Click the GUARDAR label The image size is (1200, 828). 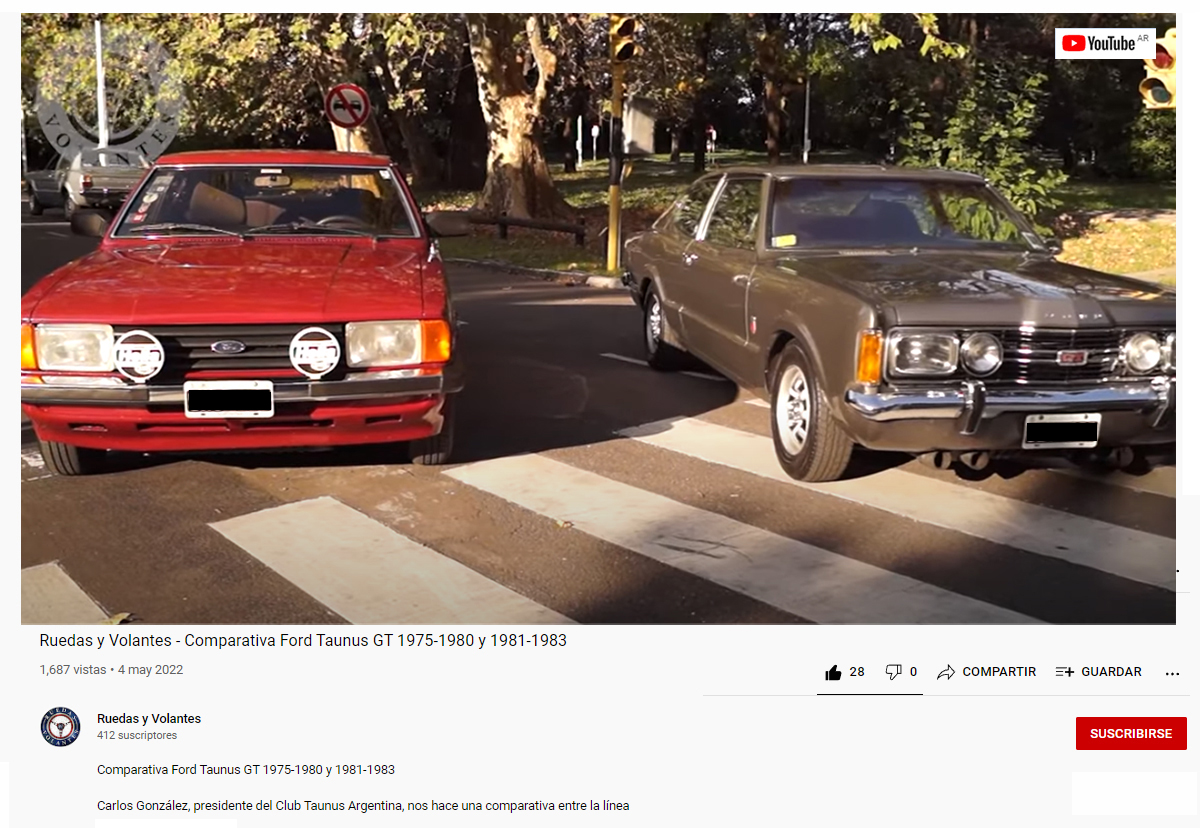[1111, 672]
